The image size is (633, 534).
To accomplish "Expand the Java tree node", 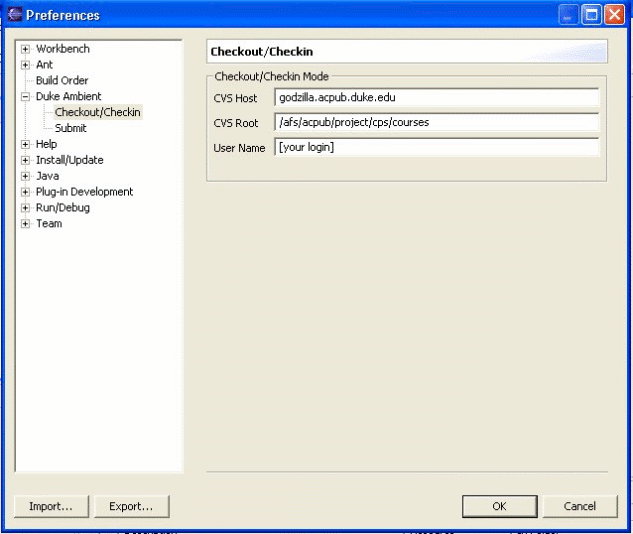I will pyautogui.click(x=25, y=176).
